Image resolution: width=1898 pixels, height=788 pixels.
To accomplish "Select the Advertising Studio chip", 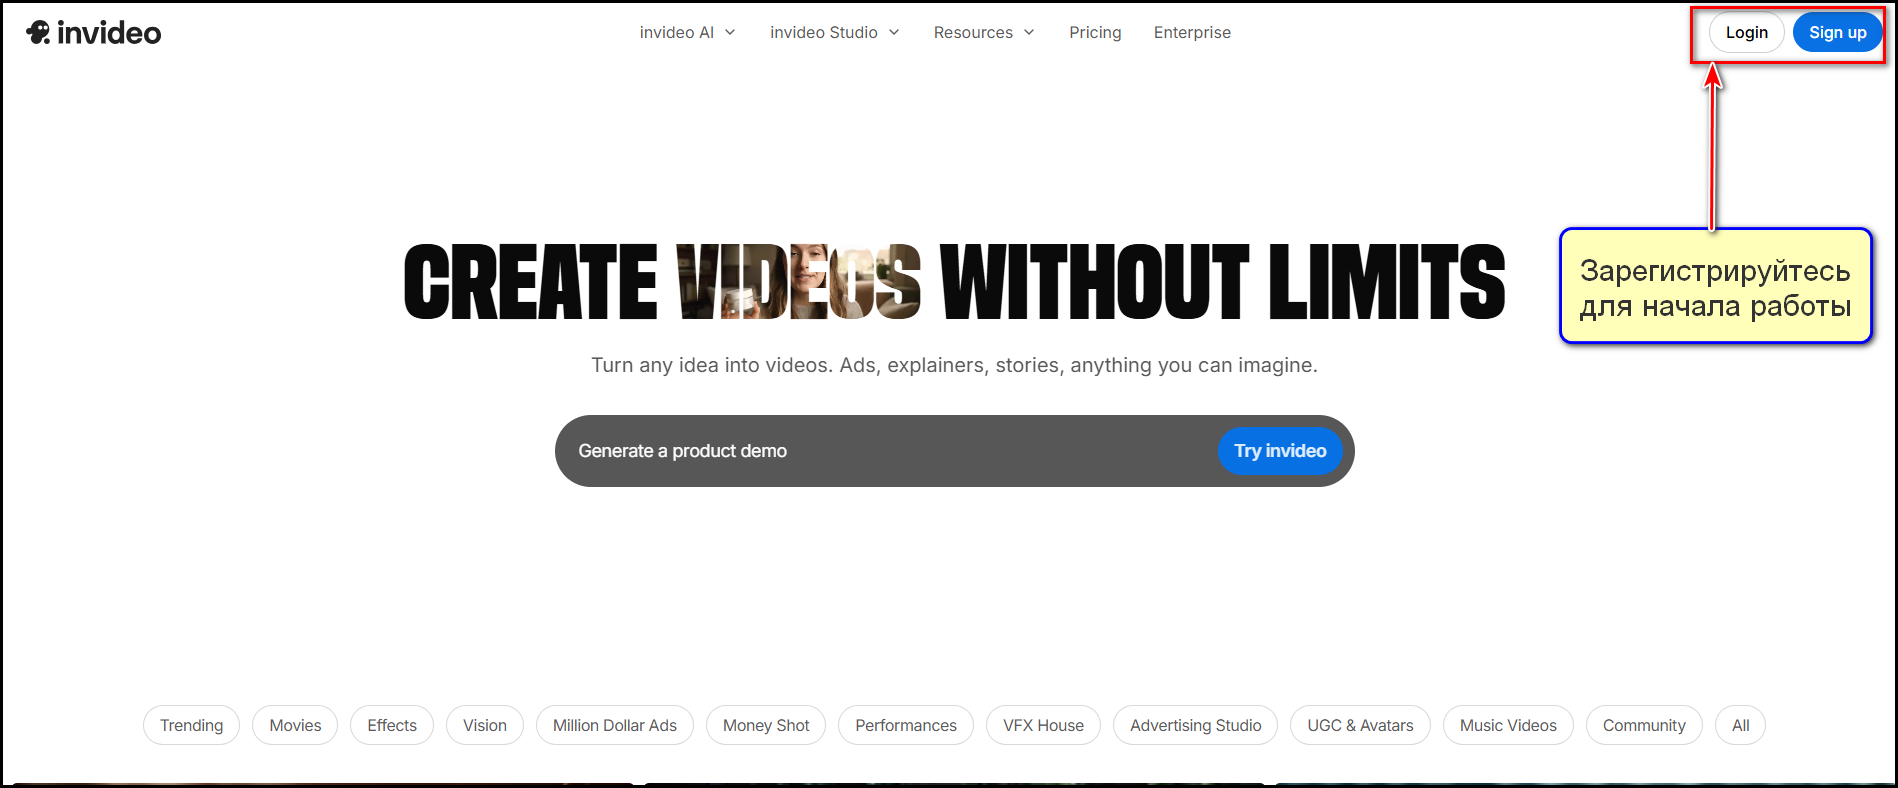I will (x=1196, y=725).
